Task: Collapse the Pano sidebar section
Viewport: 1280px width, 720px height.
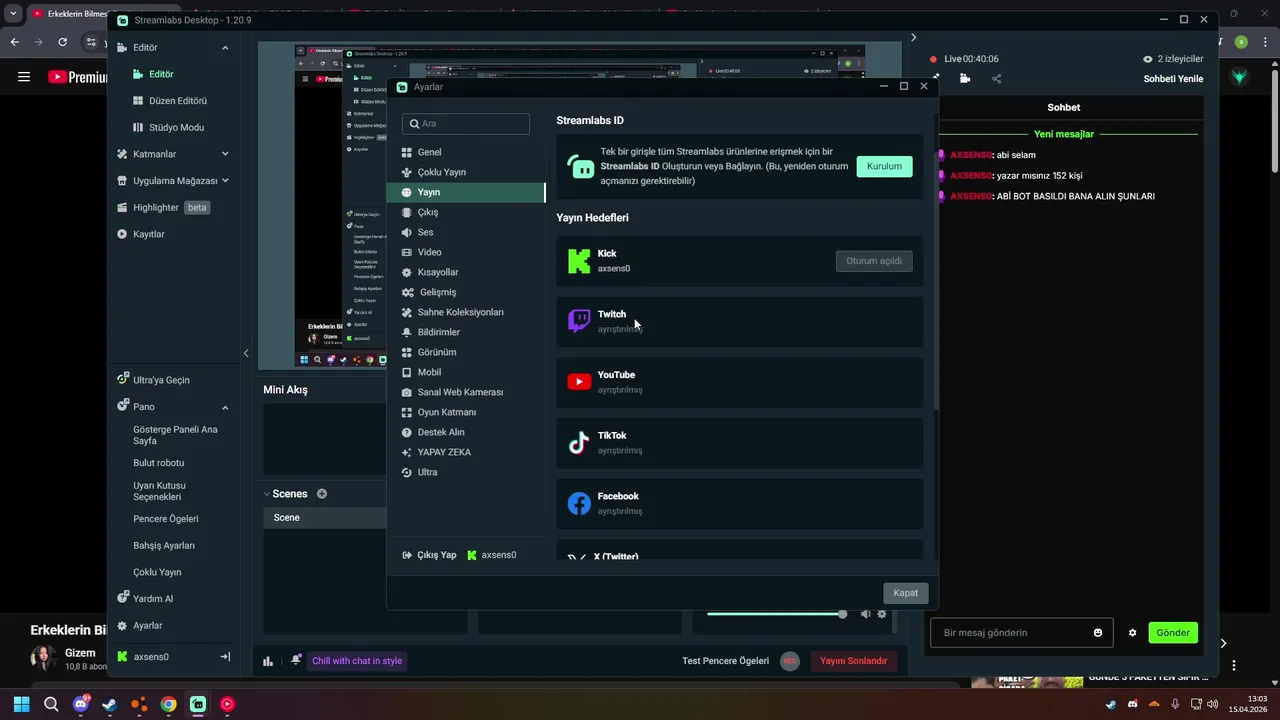Action: point(225,407)
